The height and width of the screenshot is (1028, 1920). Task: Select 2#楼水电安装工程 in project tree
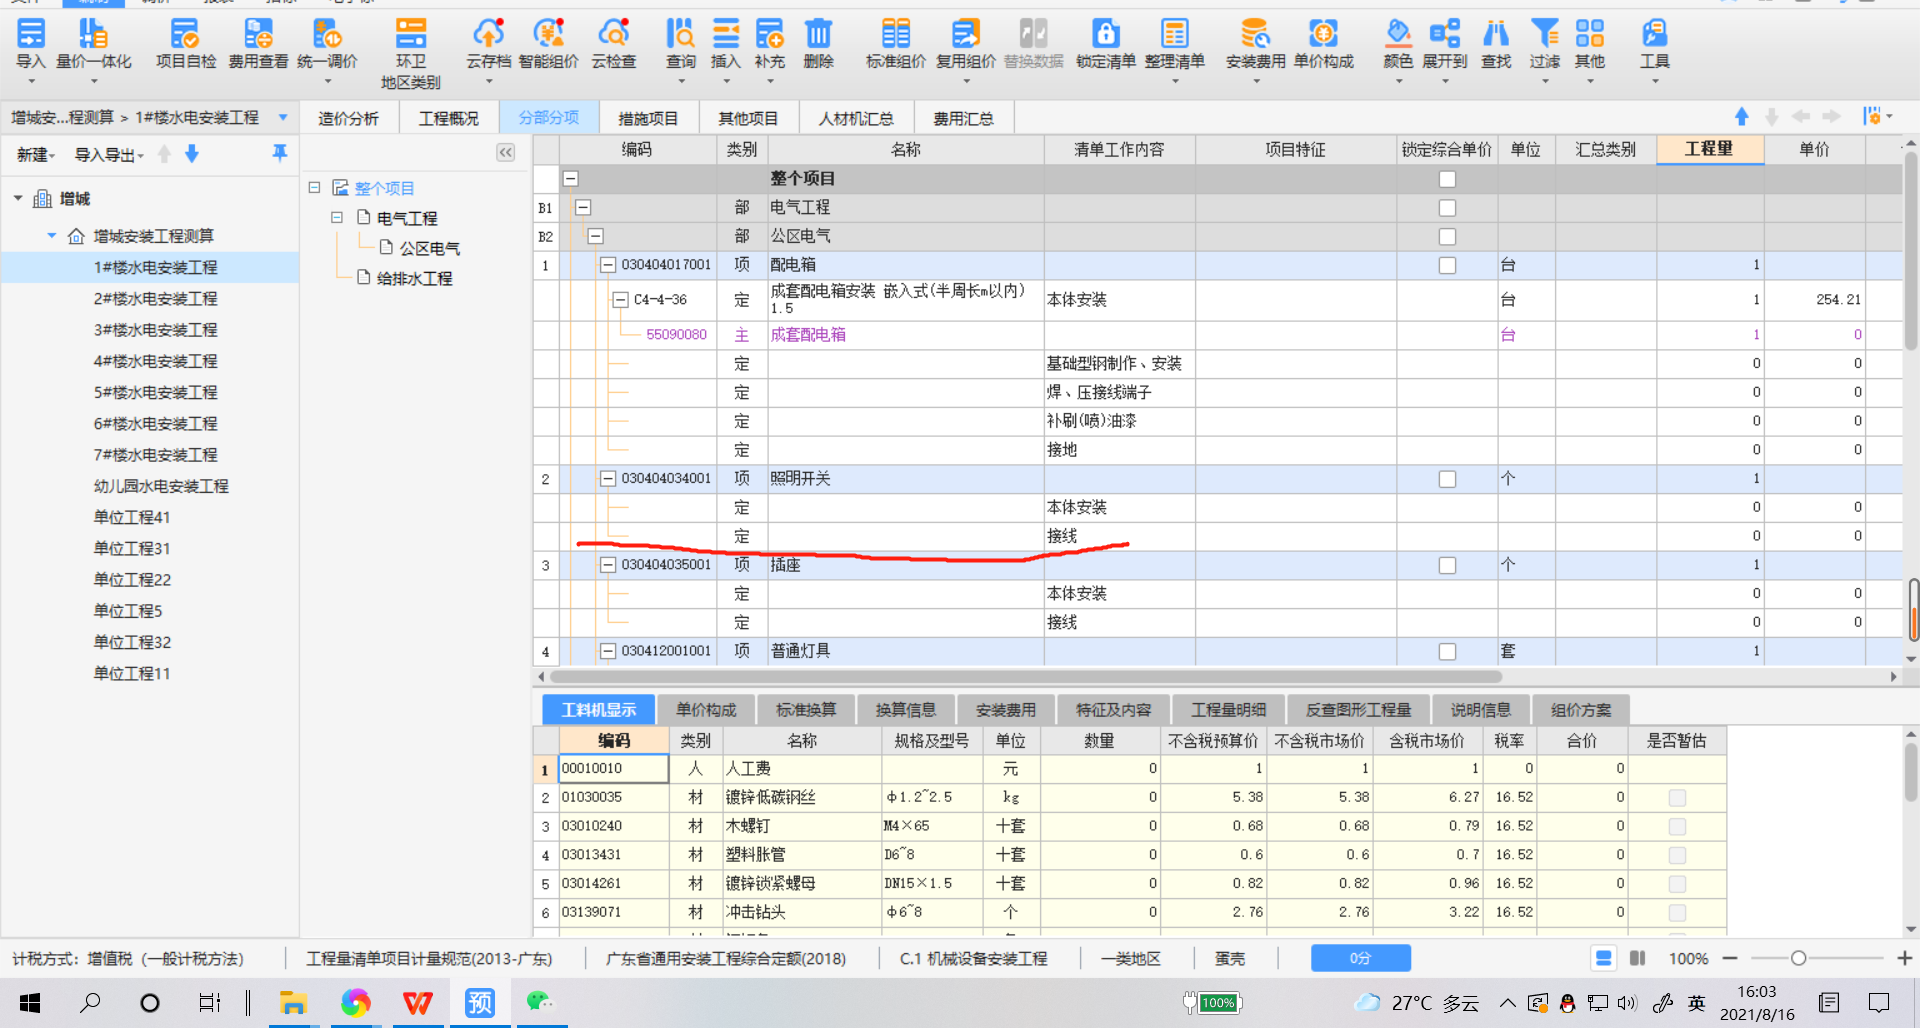pos(155,299)
